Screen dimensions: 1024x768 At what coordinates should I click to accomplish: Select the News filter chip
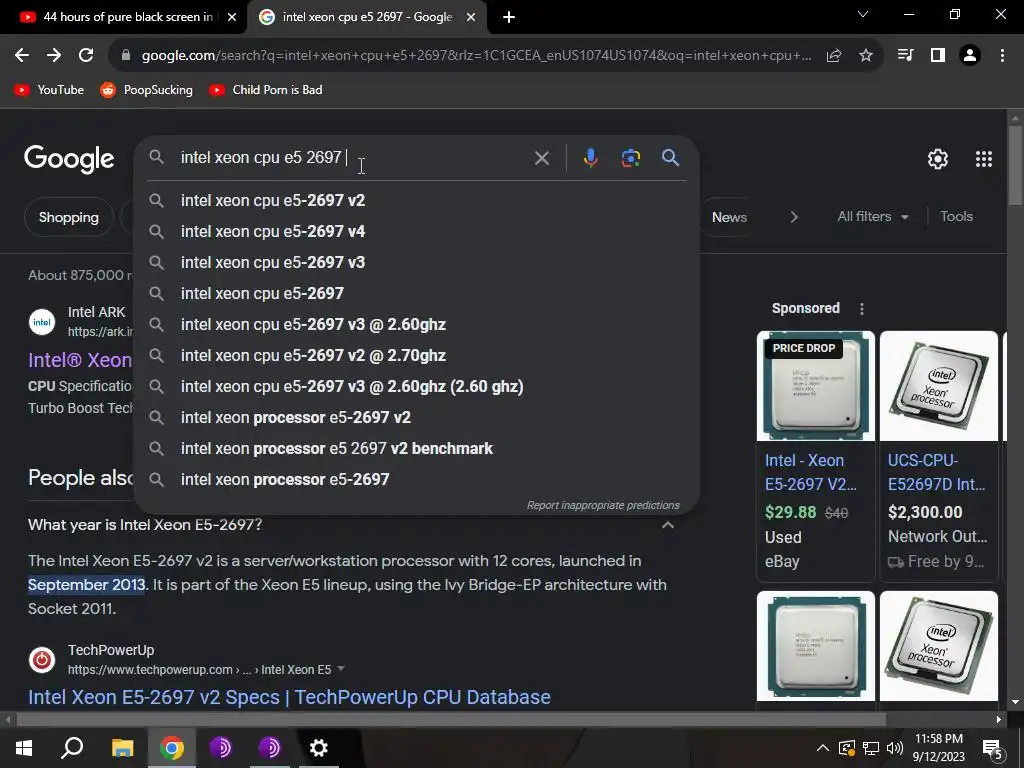click(729, 217)
